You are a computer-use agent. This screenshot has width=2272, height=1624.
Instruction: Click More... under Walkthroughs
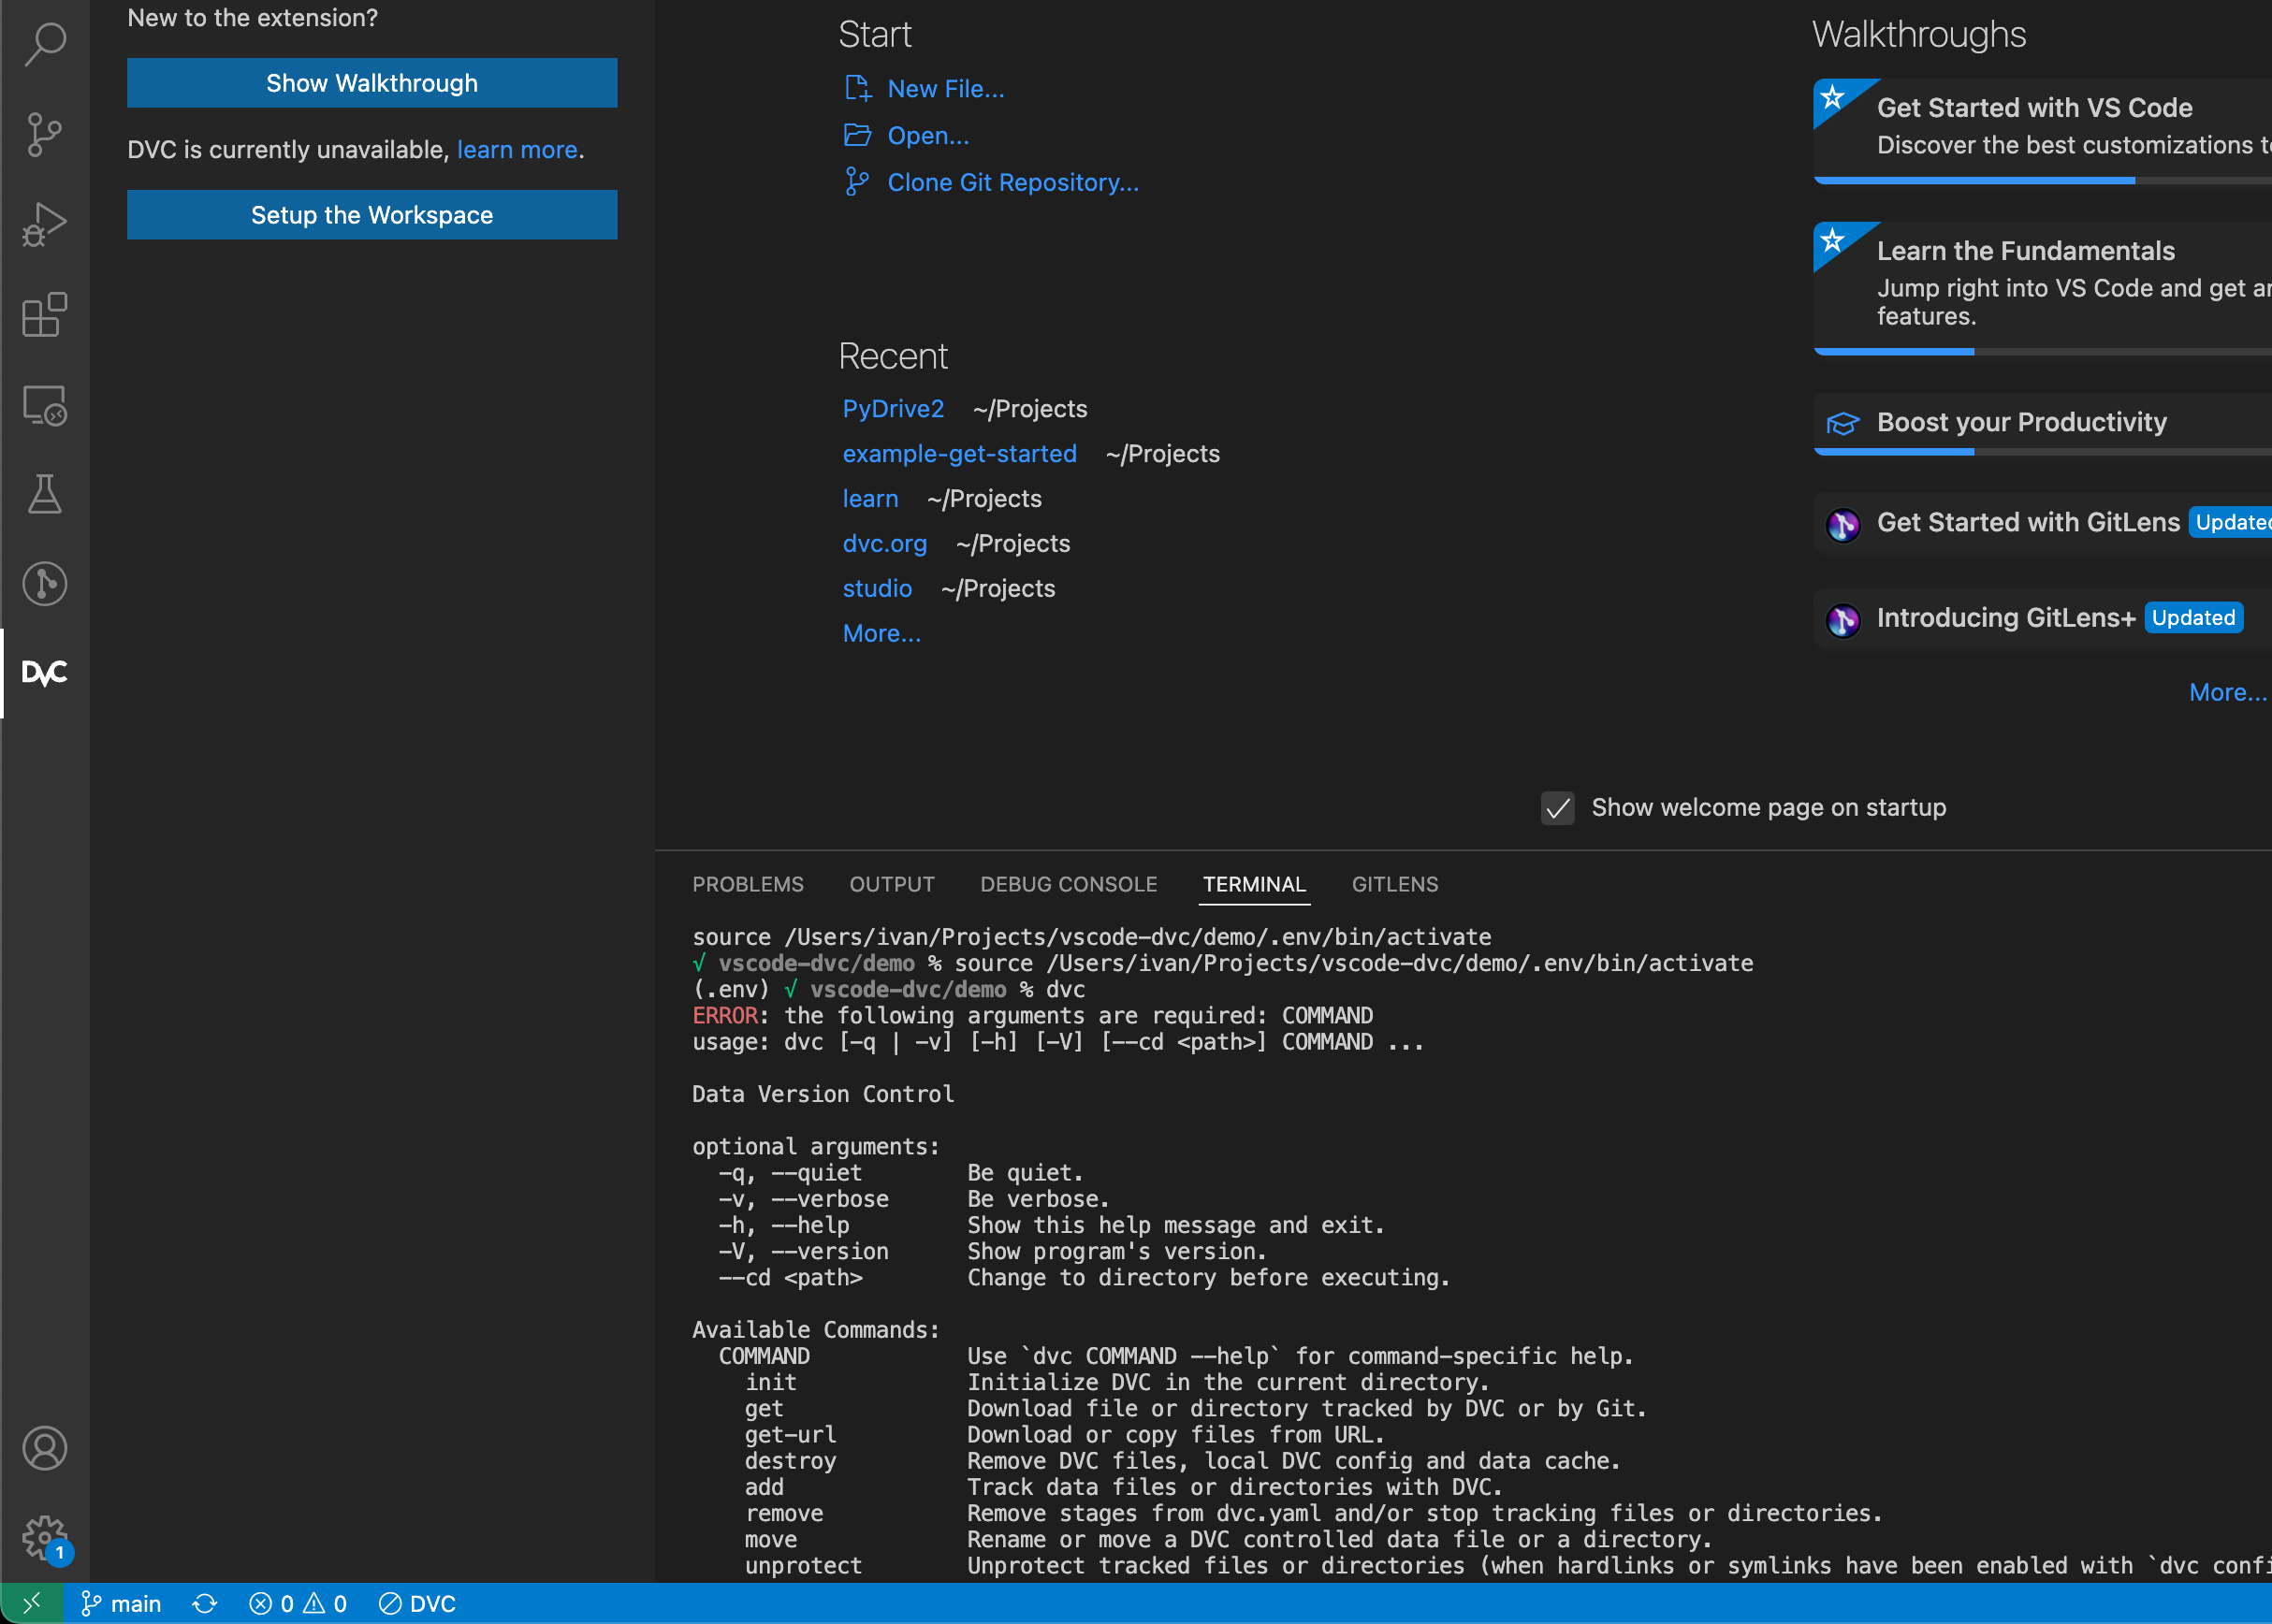(x=2228, y=692)
